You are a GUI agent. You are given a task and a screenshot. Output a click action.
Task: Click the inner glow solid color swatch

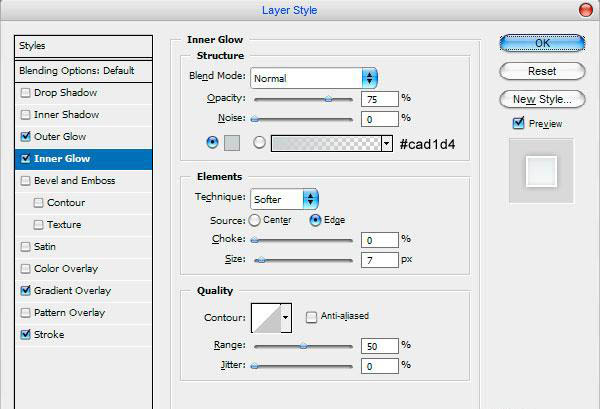[x=232, y=143]
